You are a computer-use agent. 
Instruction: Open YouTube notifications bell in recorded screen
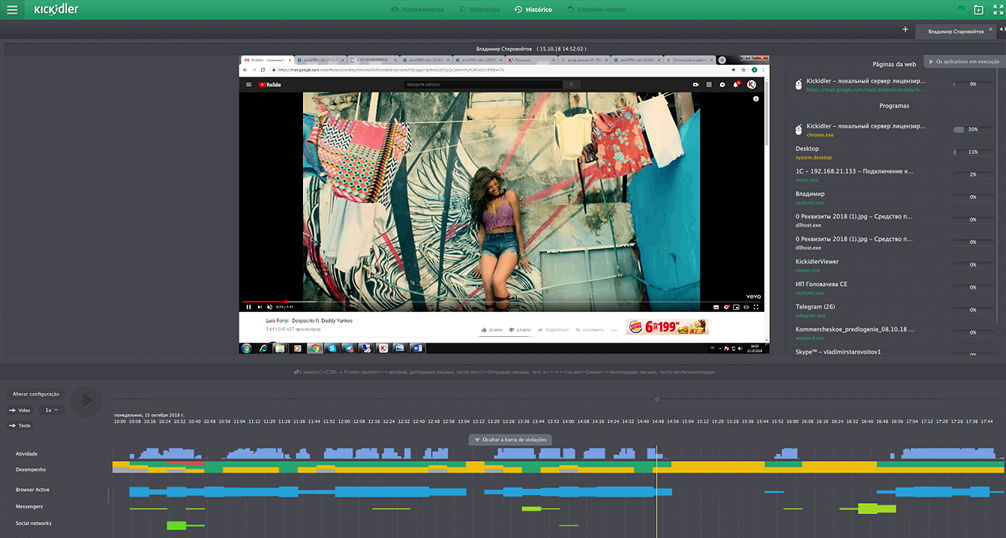pos(736,85)
